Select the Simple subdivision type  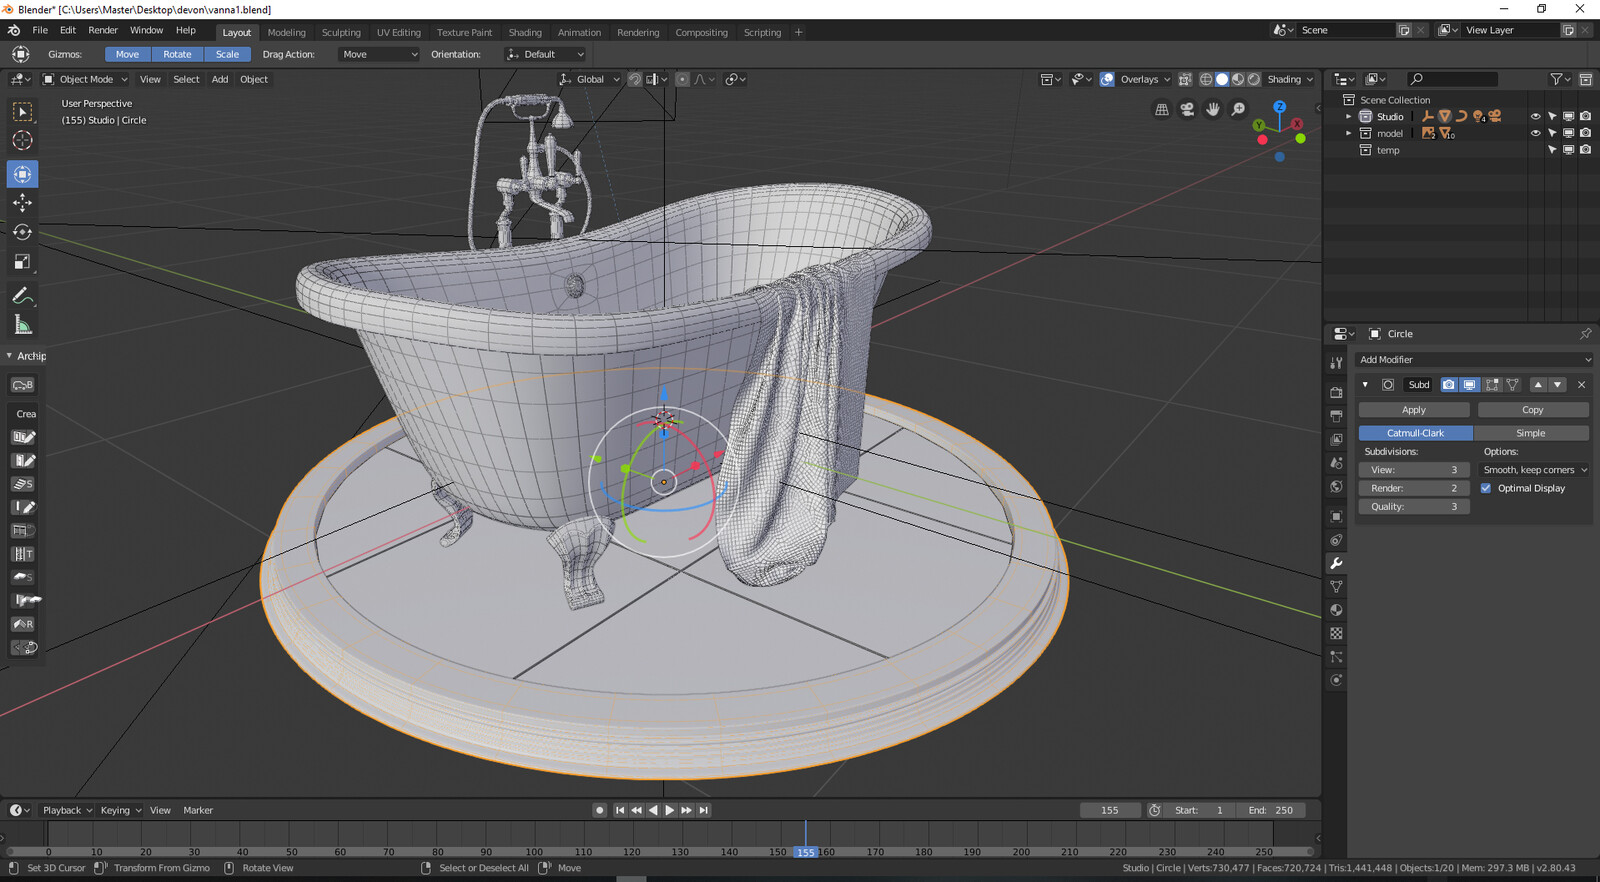pos(1531,433)
